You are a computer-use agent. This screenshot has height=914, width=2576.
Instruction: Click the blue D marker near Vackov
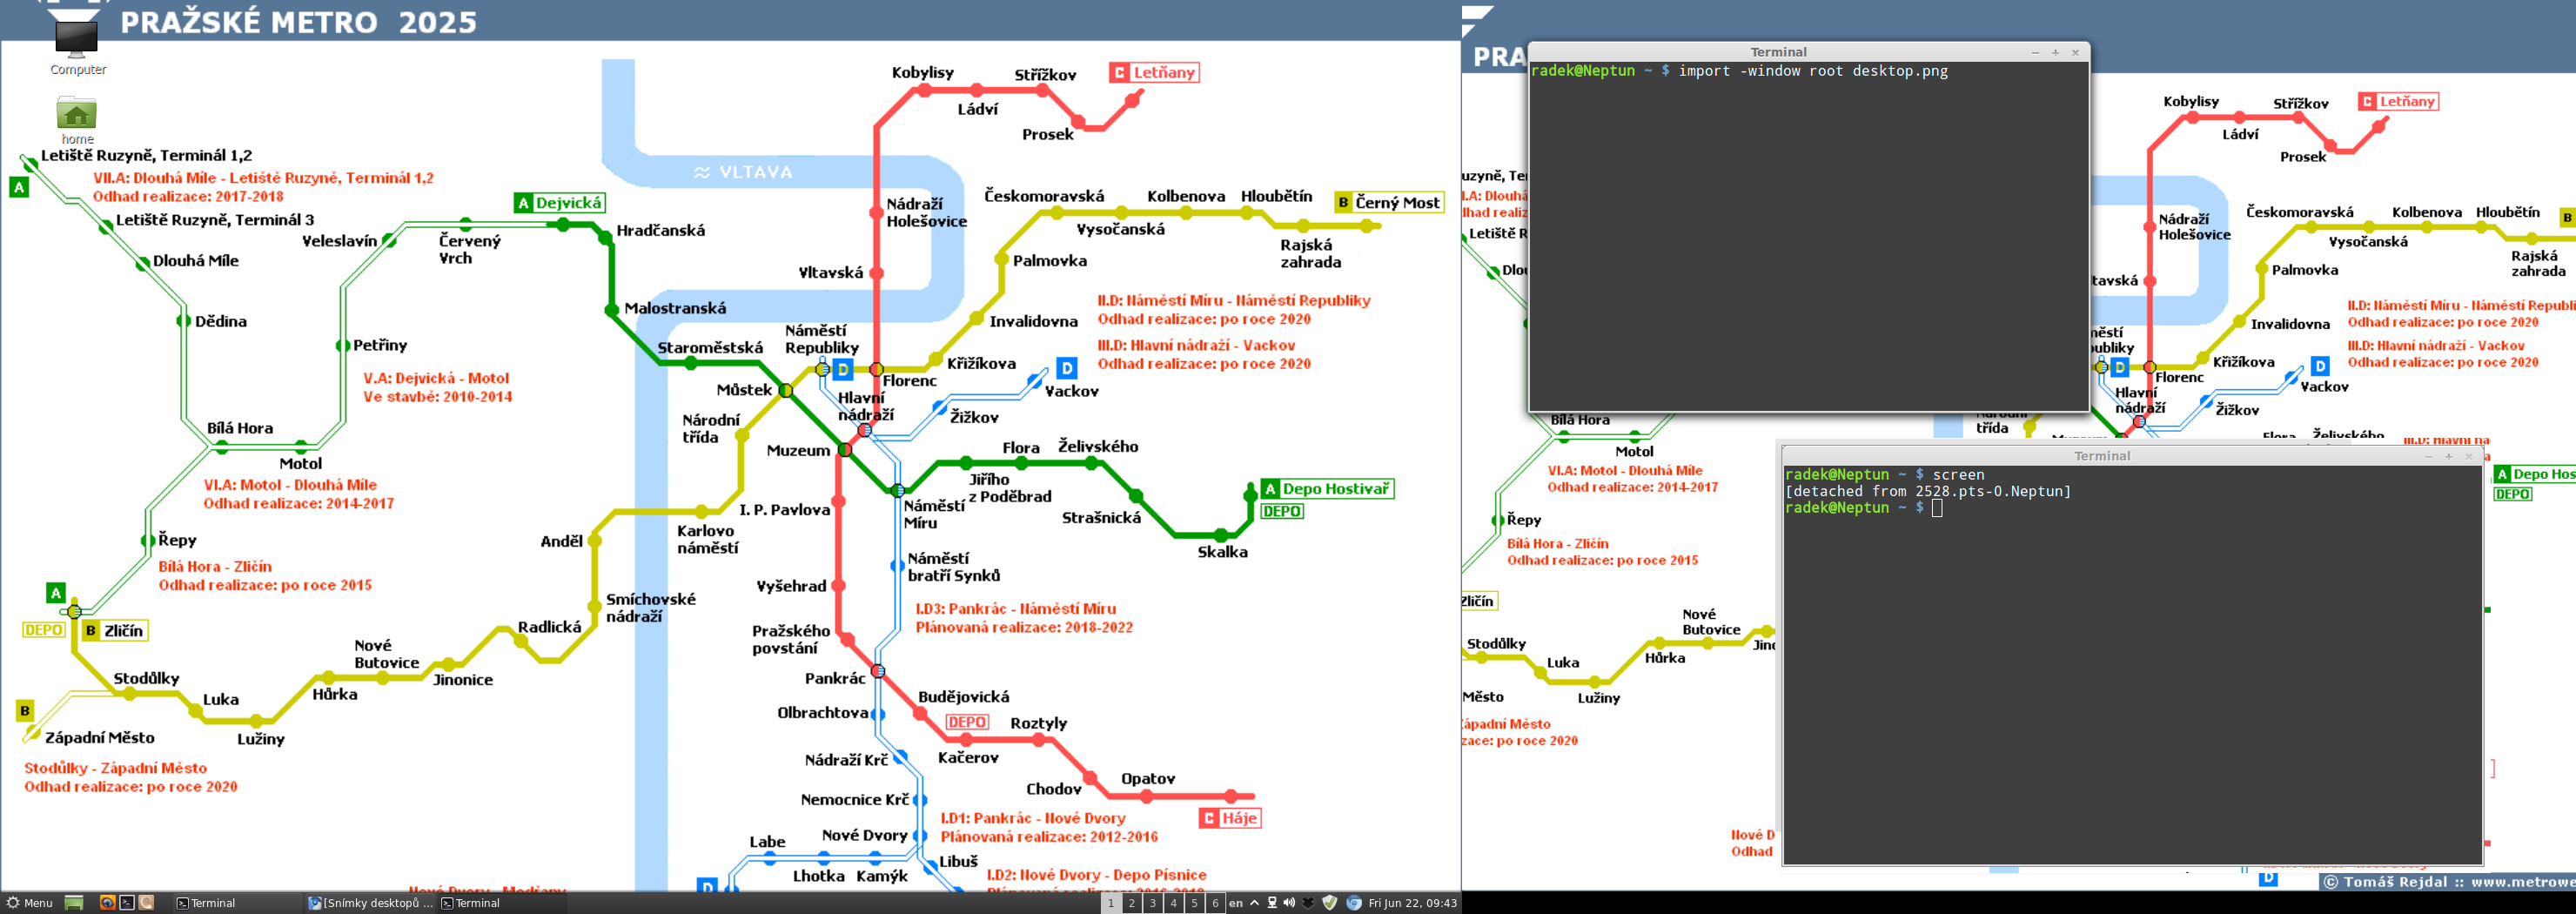[1067, 368]
